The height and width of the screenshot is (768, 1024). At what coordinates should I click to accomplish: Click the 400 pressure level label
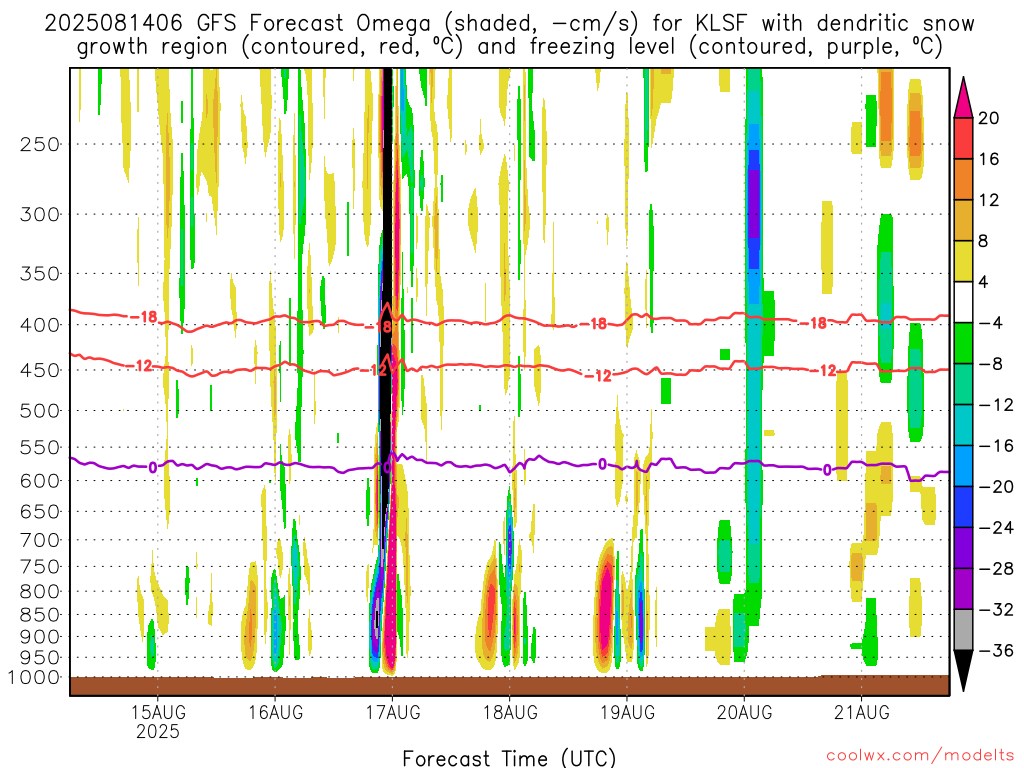pyautogui.click(x=40, y=325)
